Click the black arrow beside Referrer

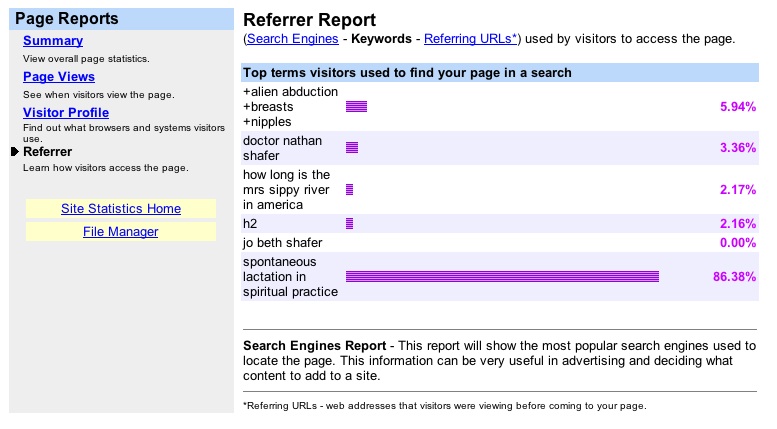[x=14, y=151]
